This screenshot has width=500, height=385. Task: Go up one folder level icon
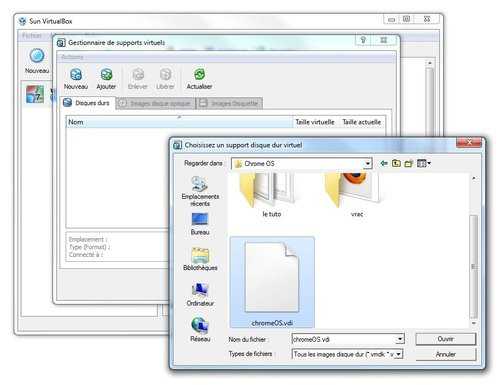click(x=396, y=163)
